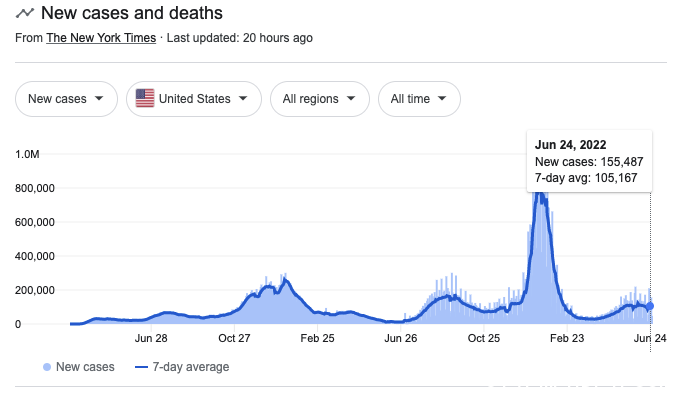Click the United States flag icon
This screenshot has height=395, width=677.
[145, 98]
